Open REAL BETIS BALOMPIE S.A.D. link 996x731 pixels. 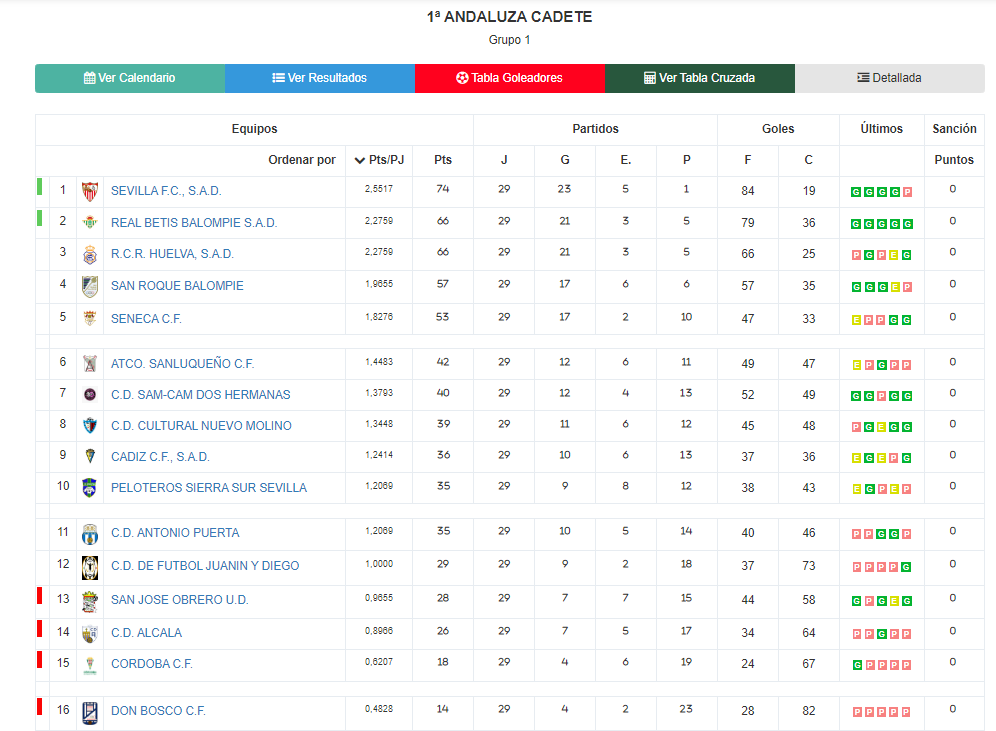click(194, 223)
